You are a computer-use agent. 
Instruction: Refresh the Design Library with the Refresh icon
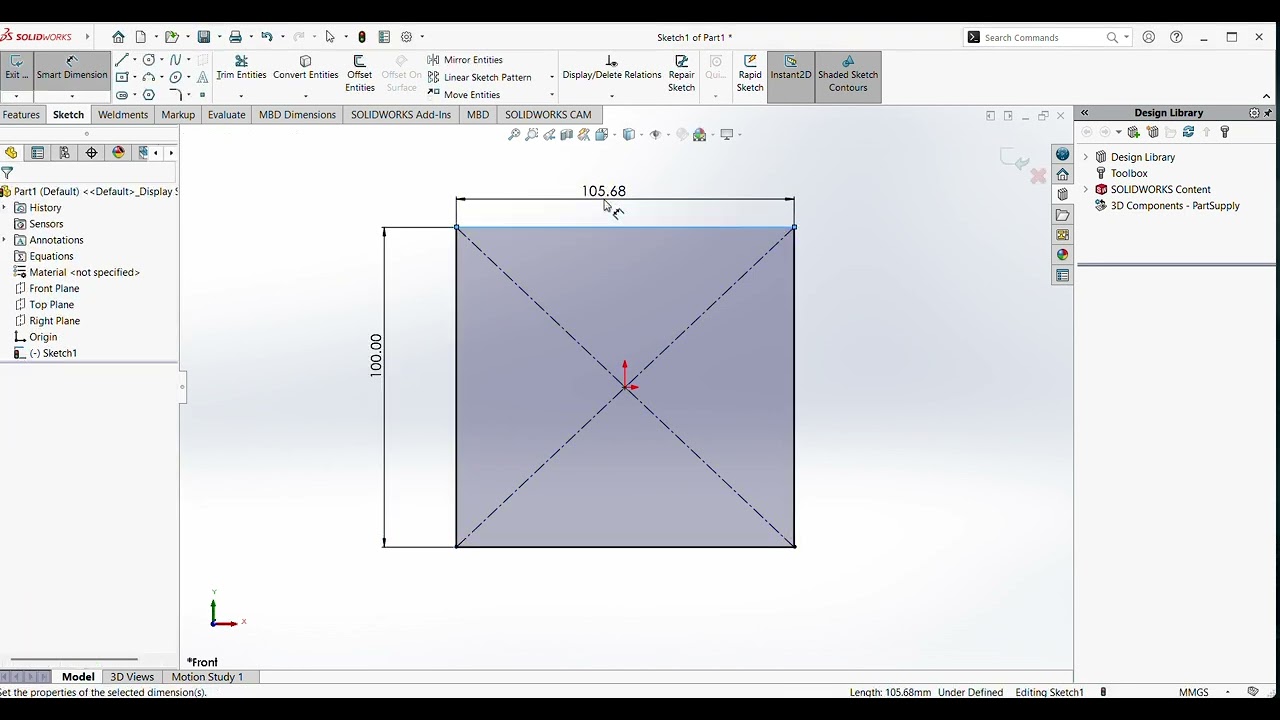coord(1188,132)
